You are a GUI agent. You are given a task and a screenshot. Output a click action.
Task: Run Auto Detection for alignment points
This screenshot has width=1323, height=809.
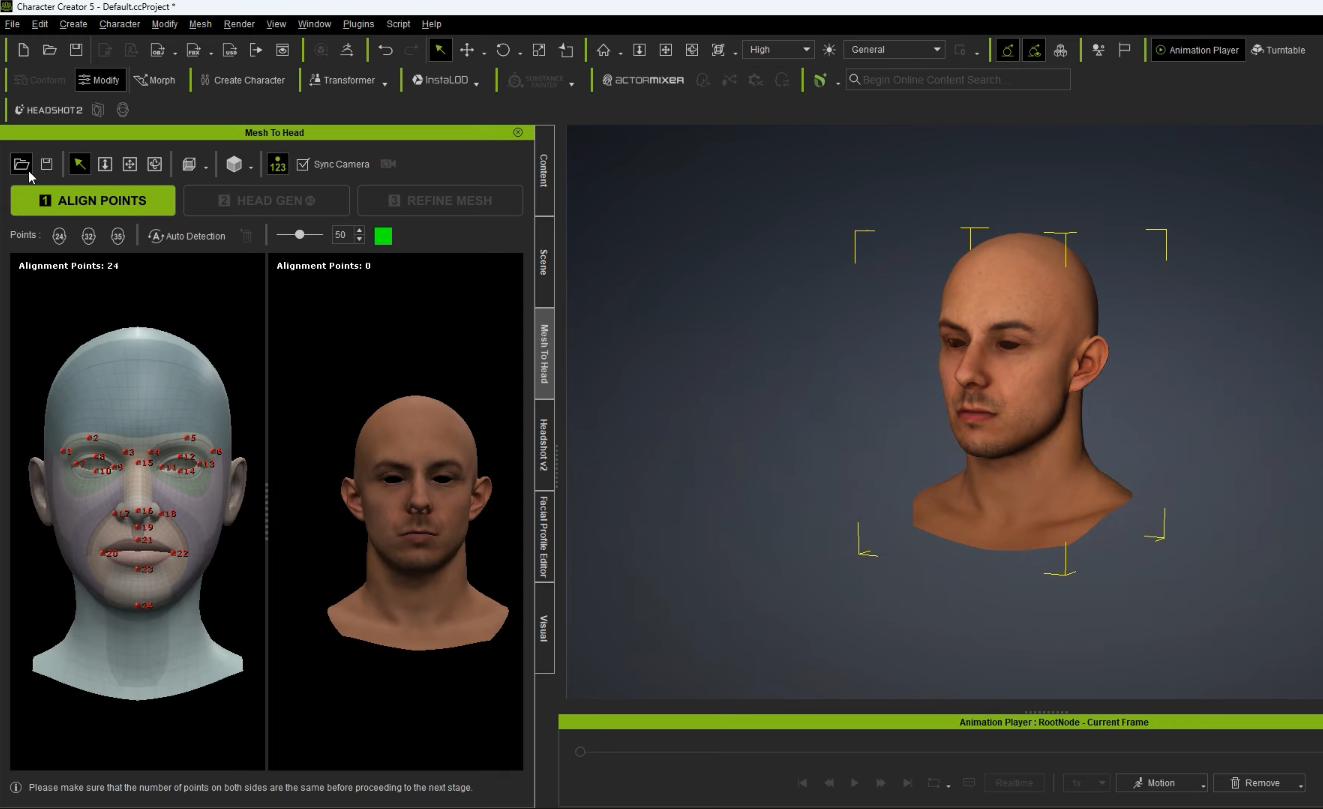point(187,236)
